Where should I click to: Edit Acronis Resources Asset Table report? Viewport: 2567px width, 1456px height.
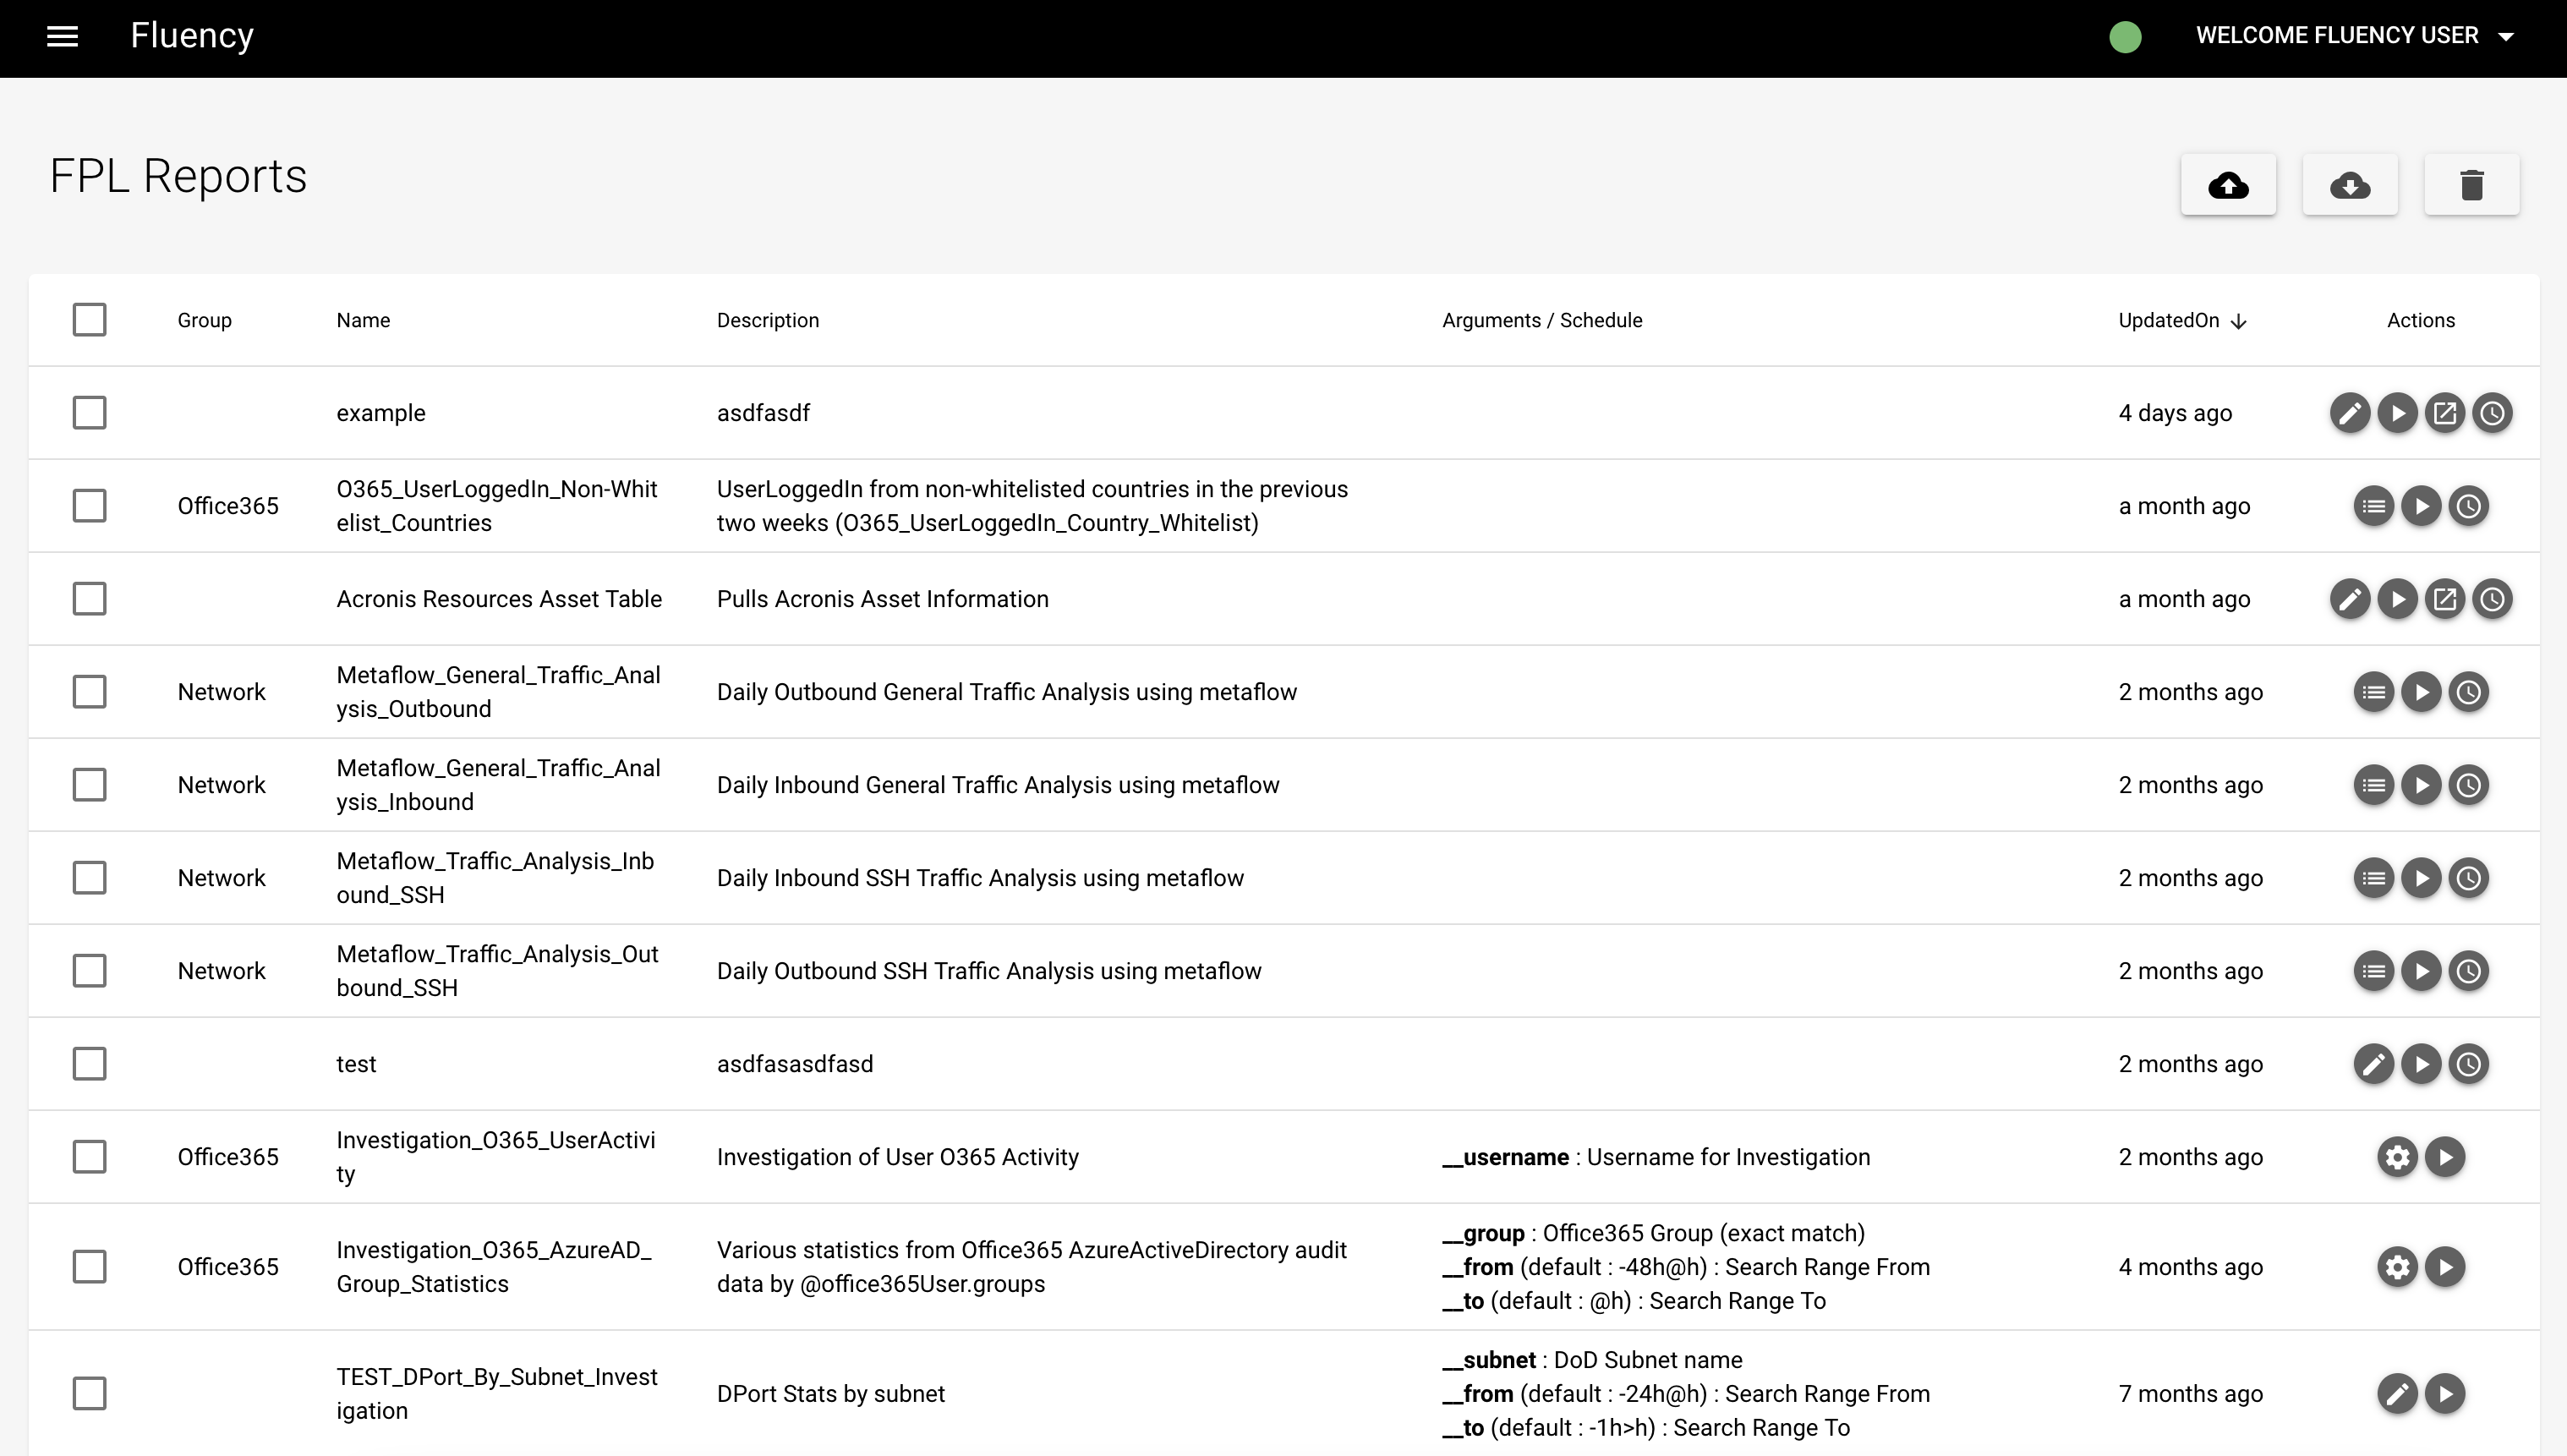point(2349,599)
